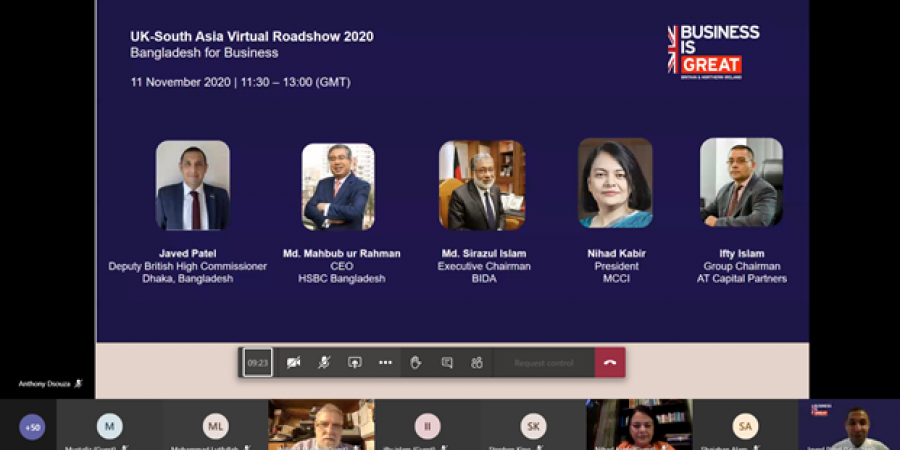Click the Request control button
Image resolution: width=900 pixels, height=450 pixels.
pyautogui.click(x=544, y=363)
